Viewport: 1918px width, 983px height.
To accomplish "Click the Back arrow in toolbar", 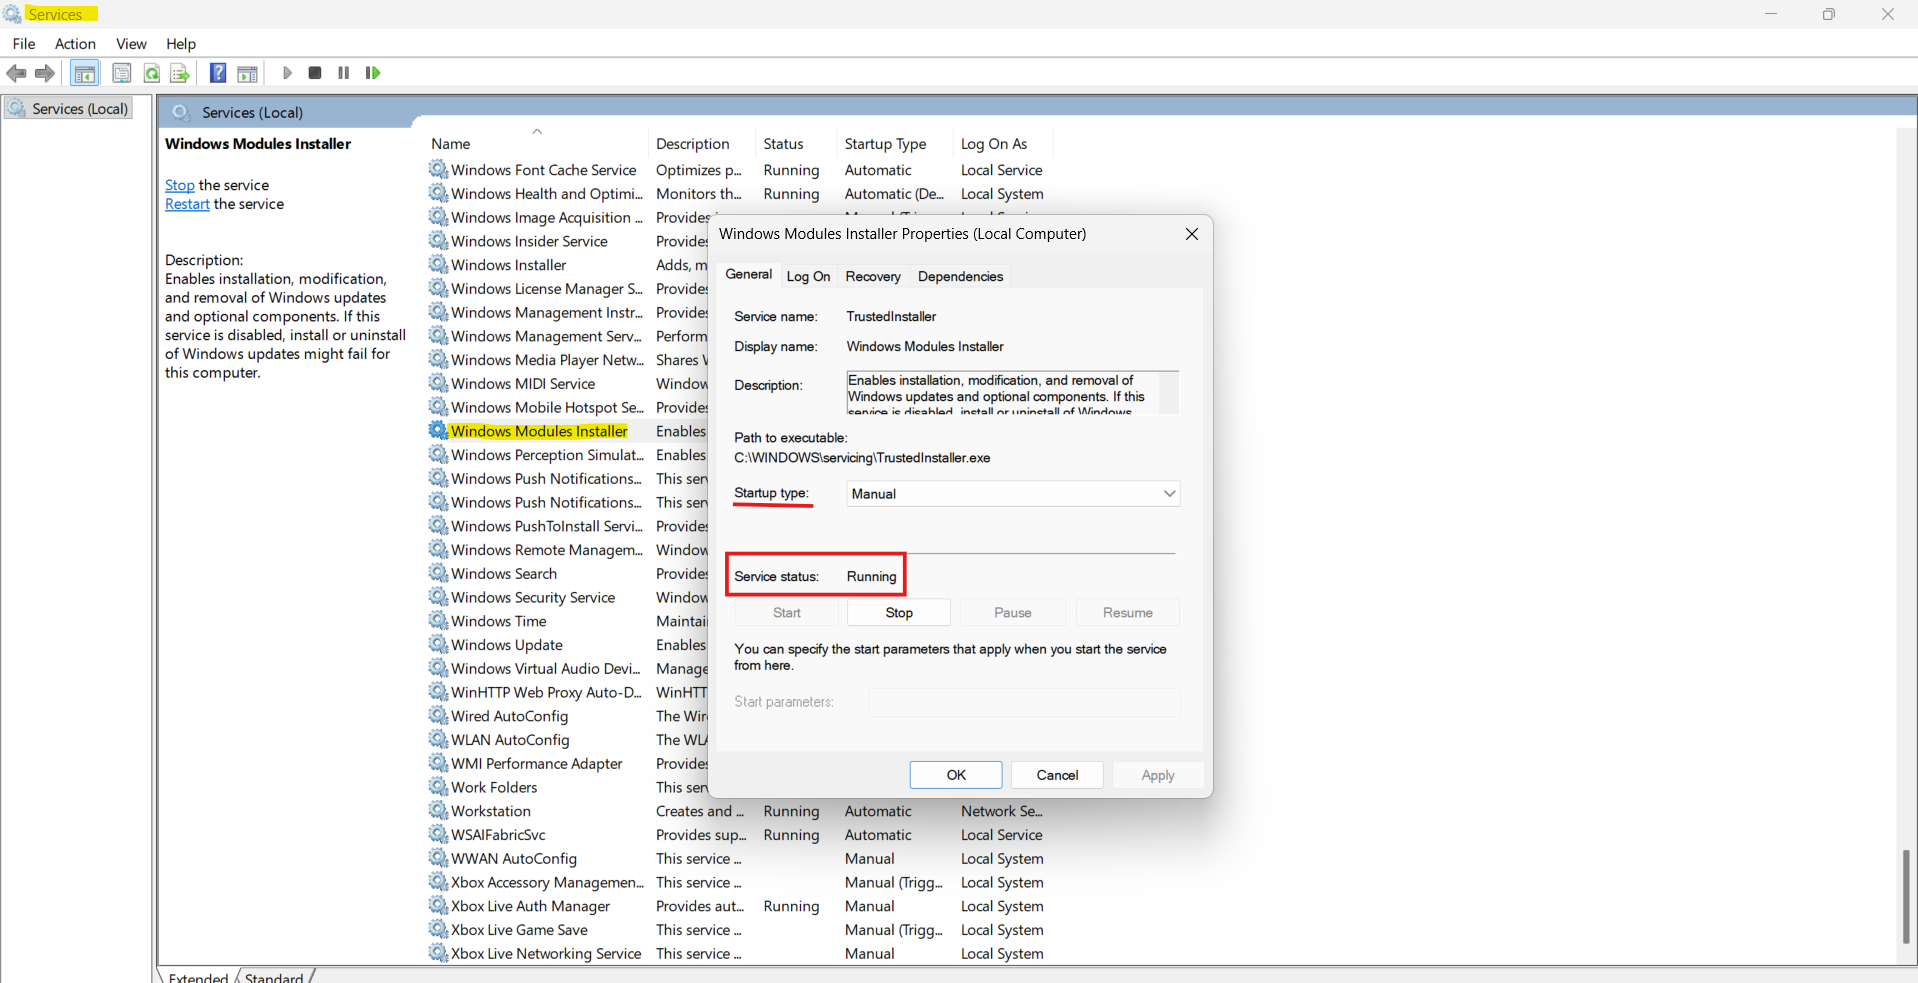I will [16, 73].
